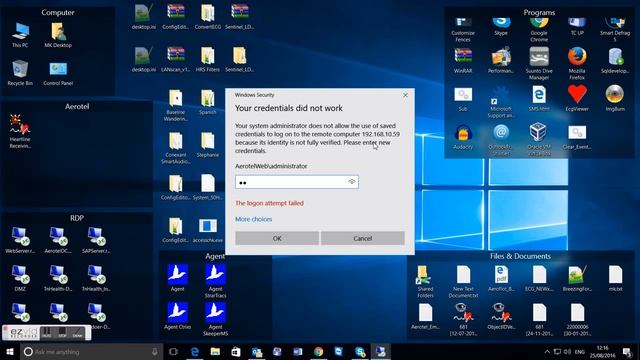This screenshot has width=640, height=360.
Task: Select the Shared Folders icon
Action: (x=425, y=282)
